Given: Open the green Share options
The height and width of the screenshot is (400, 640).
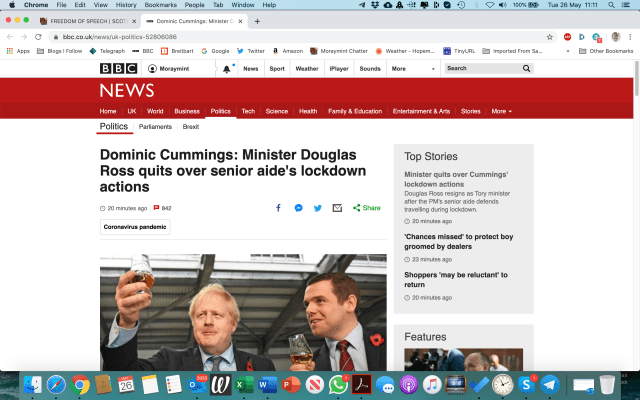Looking at the screenshot, I should 366,208.
